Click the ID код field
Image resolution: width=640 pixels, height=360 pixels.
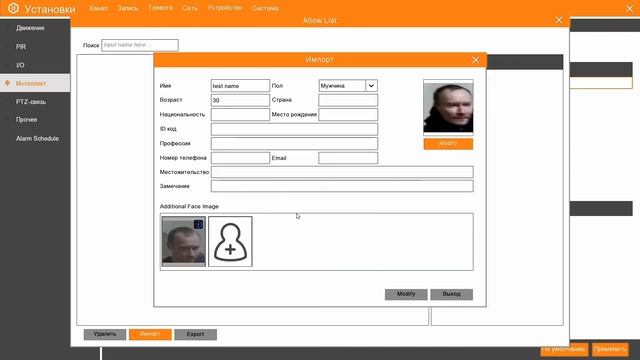pyautogui.click(x=294, y=129)
